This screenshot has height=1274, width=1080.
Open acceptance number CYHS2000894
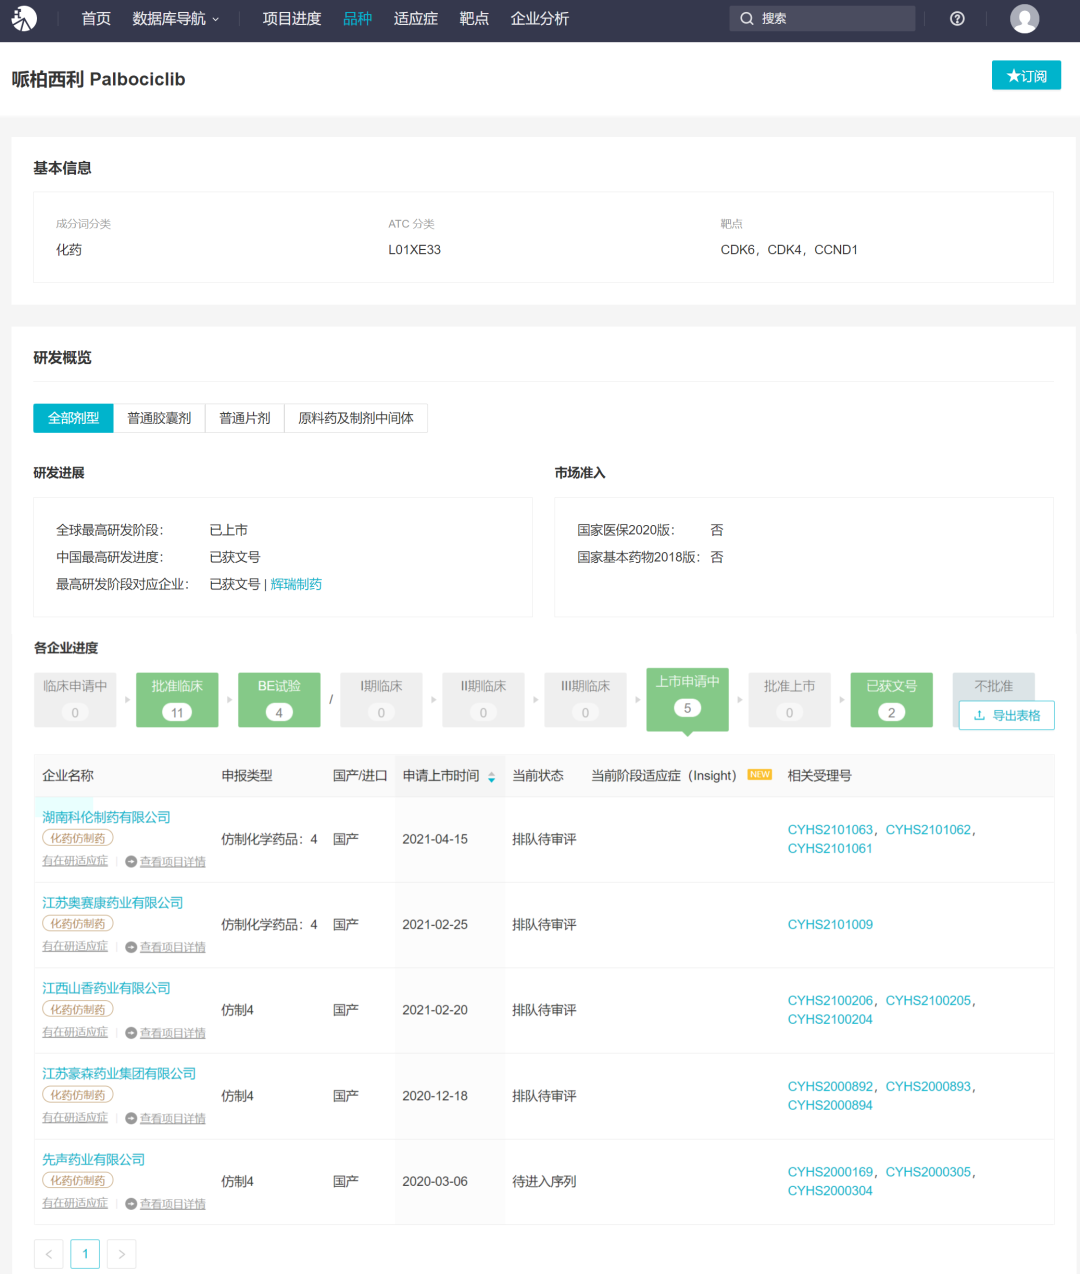[830, 1106]
